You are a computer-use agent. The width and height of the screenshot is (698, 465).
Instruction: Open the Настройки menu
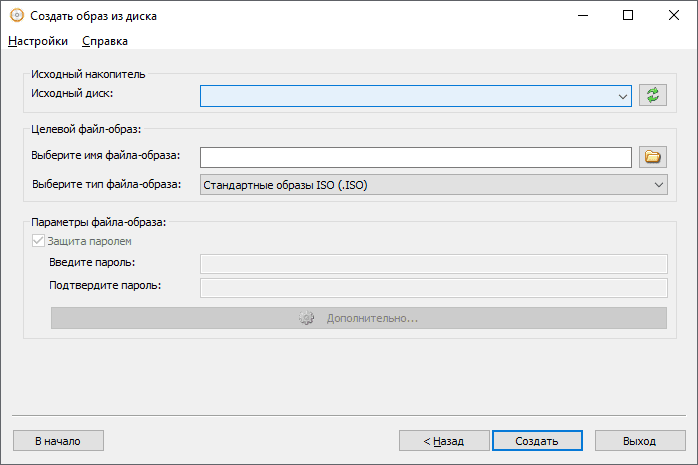click(x=38, y=41)
